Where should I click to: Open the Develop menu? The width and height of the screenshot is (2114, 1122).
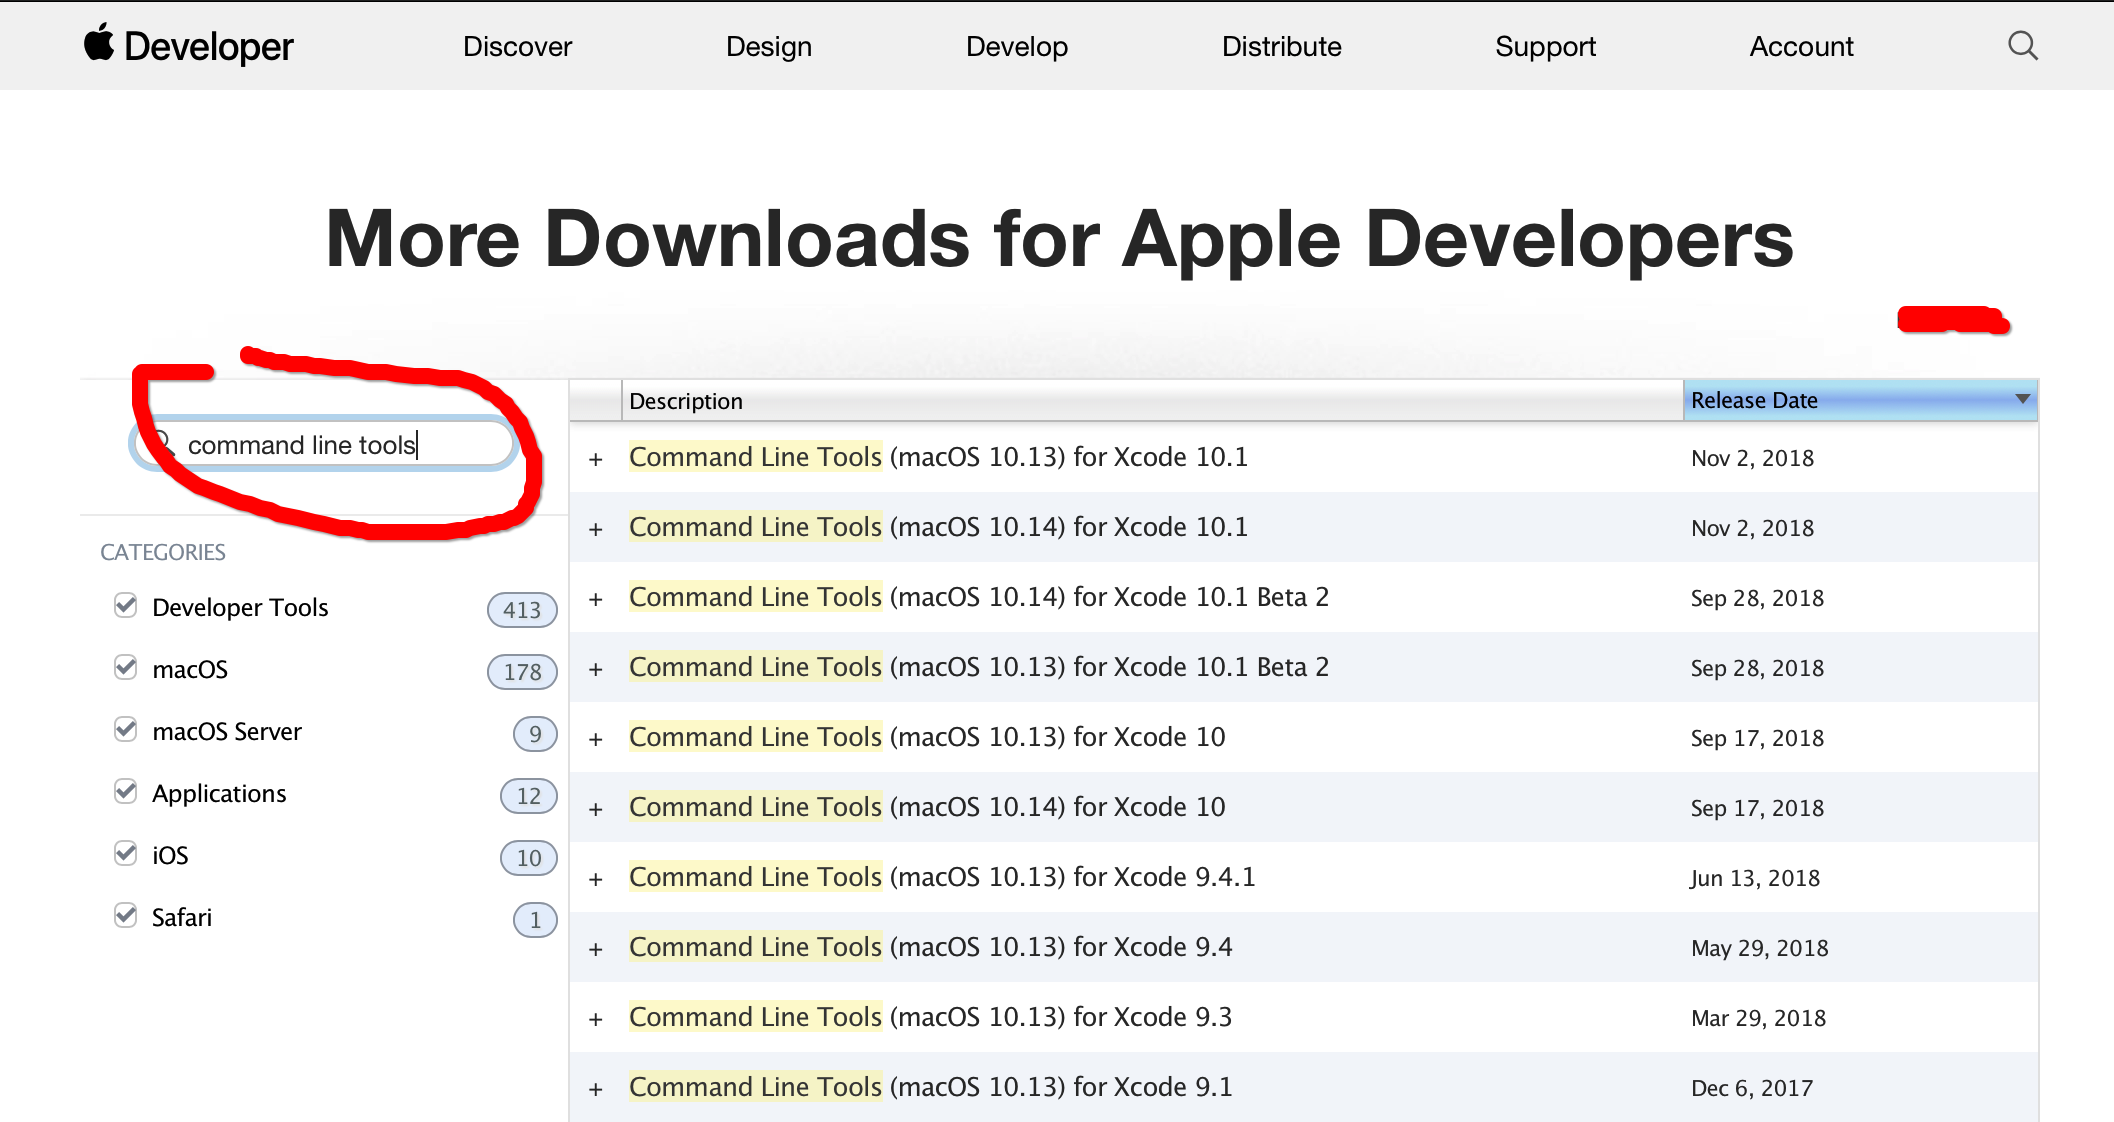click(1017, 46)
